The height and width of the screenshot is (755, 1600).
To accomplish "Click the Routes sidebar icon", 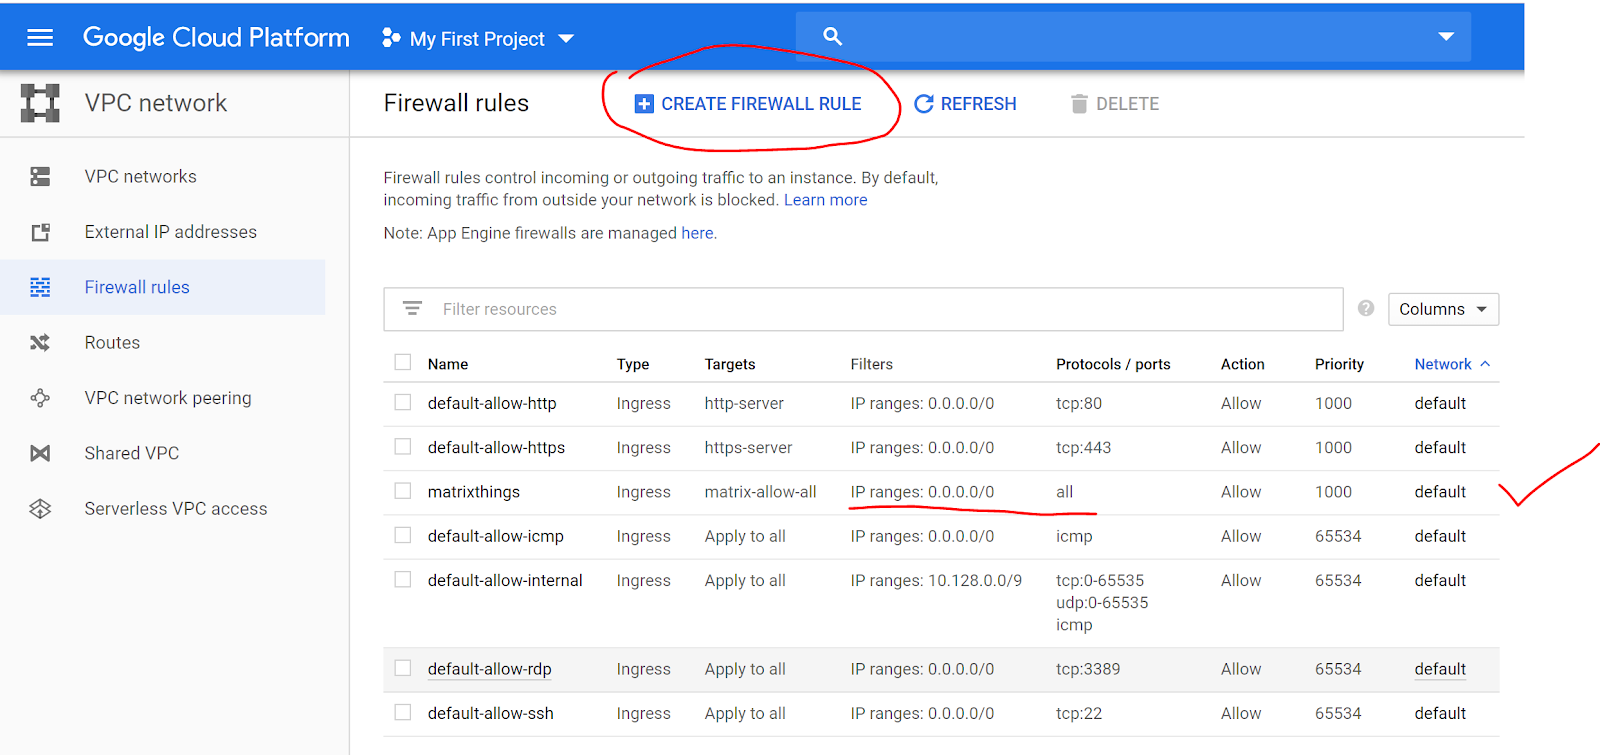I will 40,343.
